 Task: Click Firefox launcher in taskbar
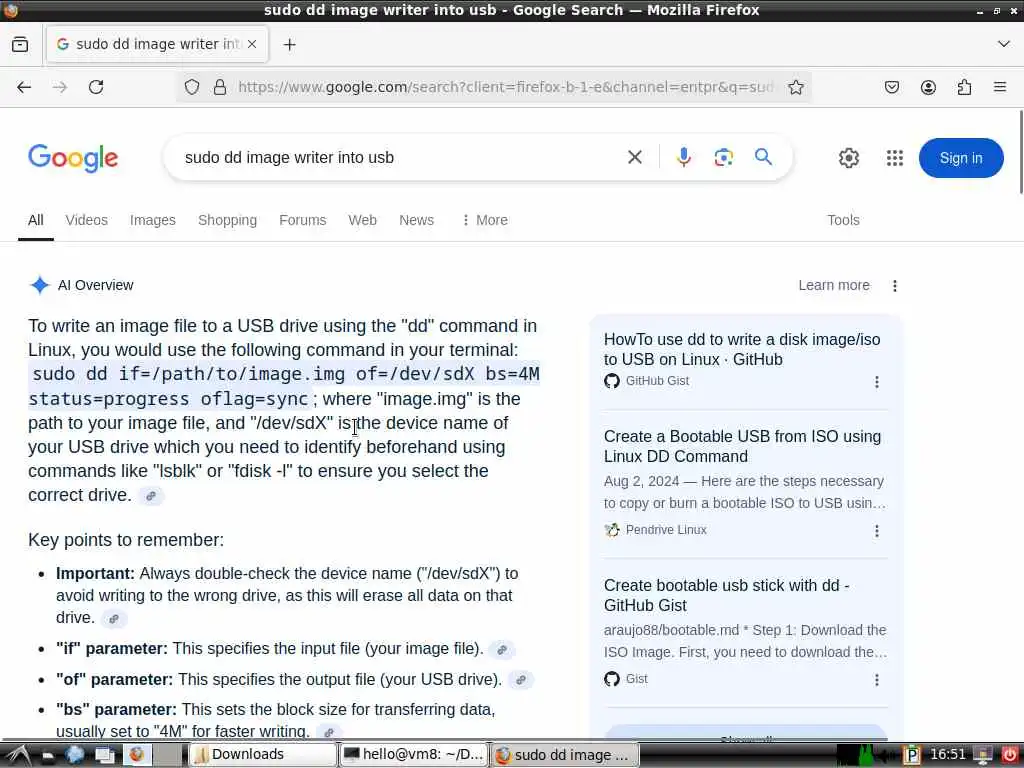[x=136, y=755]
